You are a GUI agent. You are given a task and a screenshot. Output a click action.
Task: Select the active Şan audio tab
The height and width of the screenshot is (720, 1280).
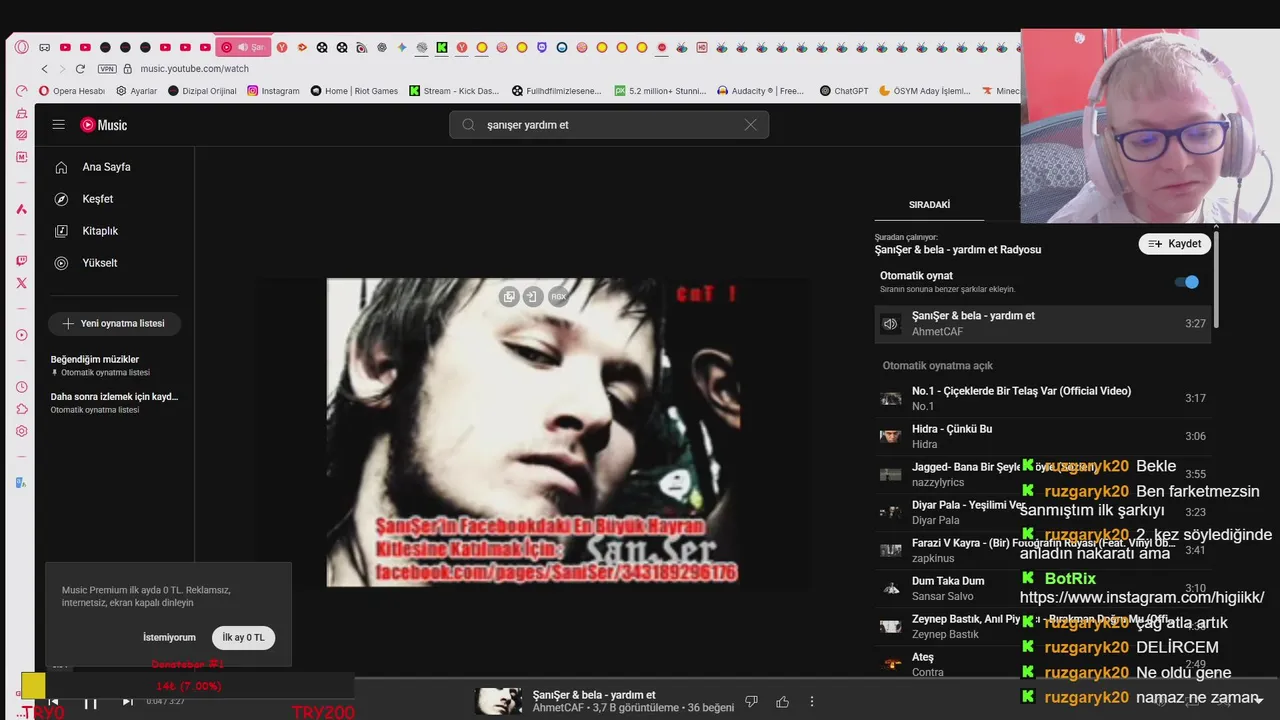coord(242,47)
